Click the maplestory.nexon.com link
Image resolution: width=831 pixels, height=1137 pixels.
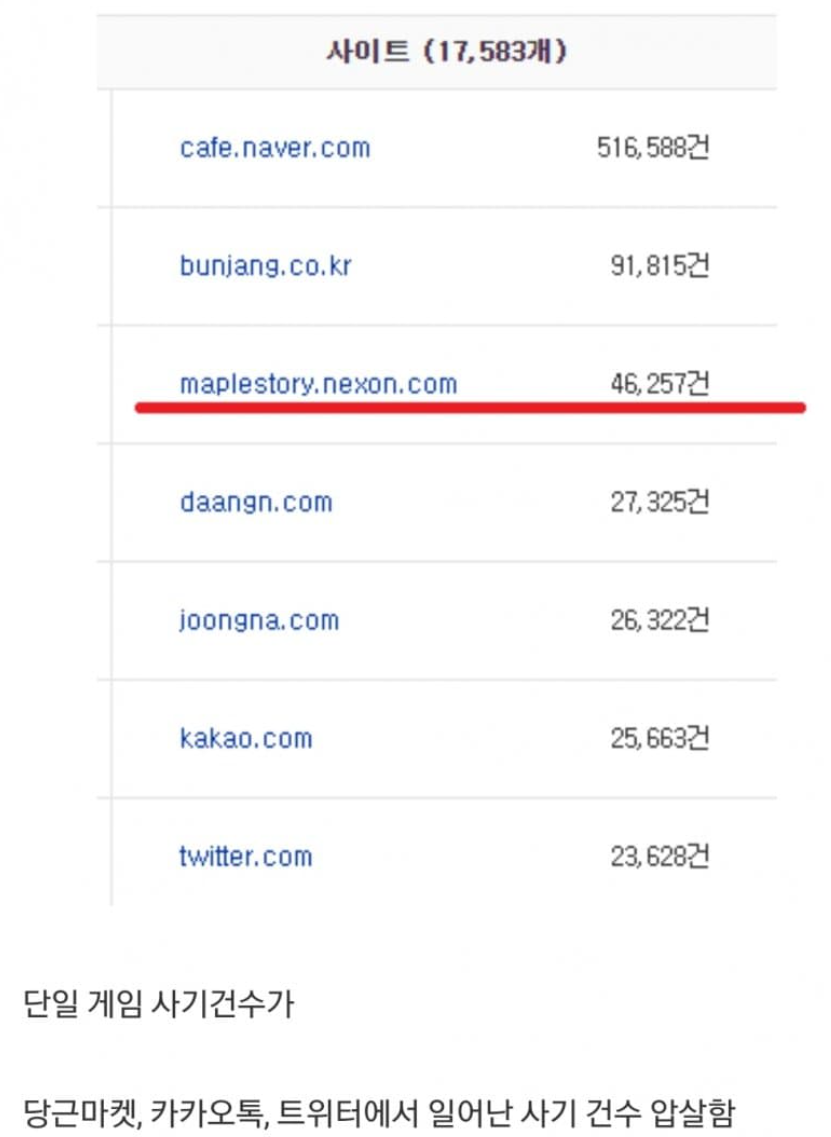click(318, 384)
